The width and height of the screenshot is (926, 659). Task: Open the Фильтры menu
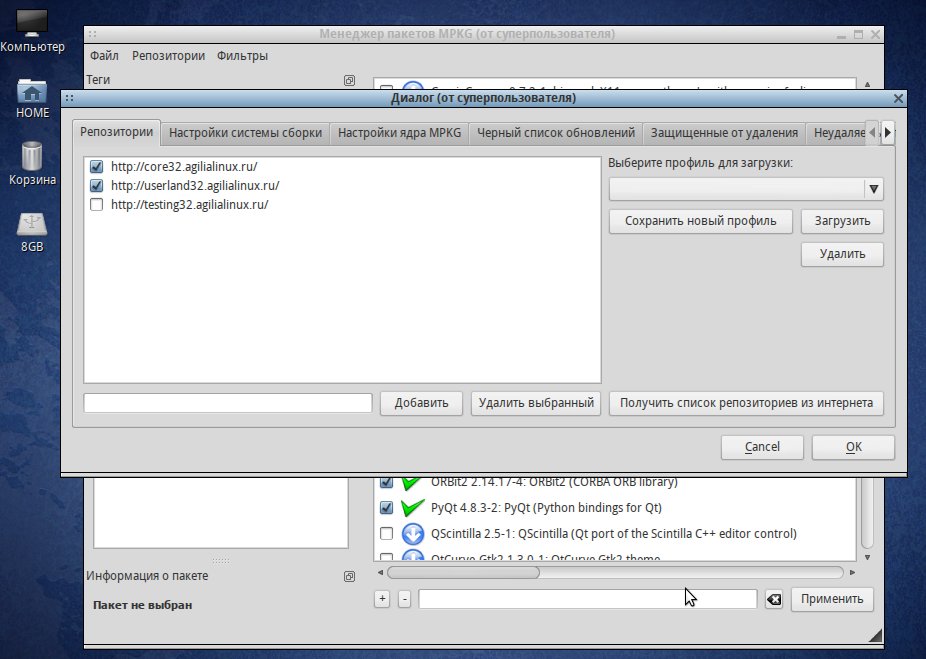point(242,56)
